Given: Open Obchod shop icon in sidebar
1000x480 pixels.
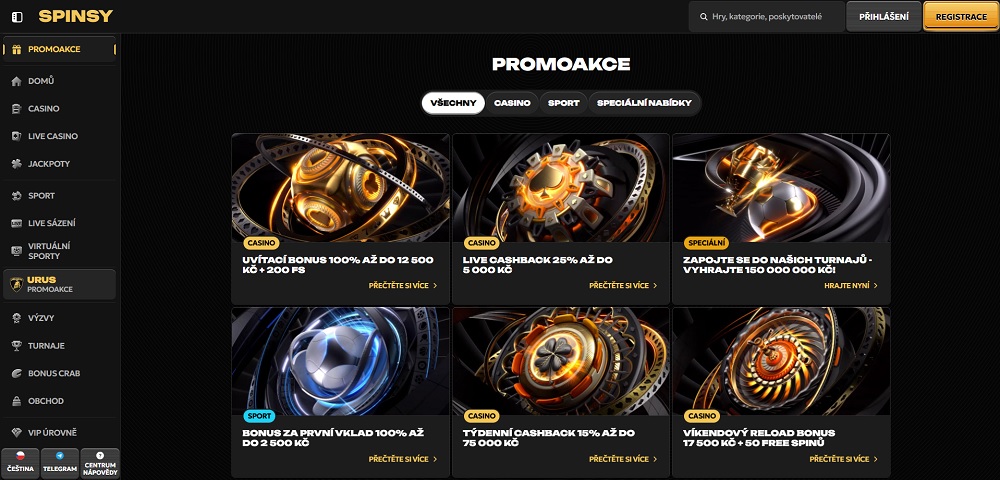Looking at the screenshot, I should (17, 401).
